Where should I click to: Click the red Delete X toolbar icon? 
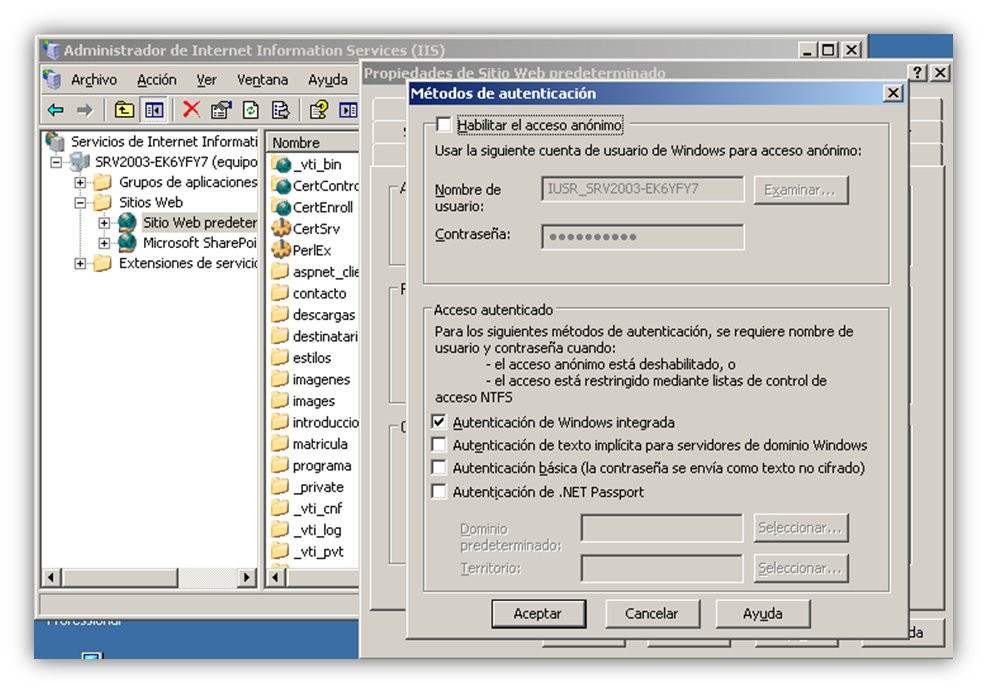point(191,110)
